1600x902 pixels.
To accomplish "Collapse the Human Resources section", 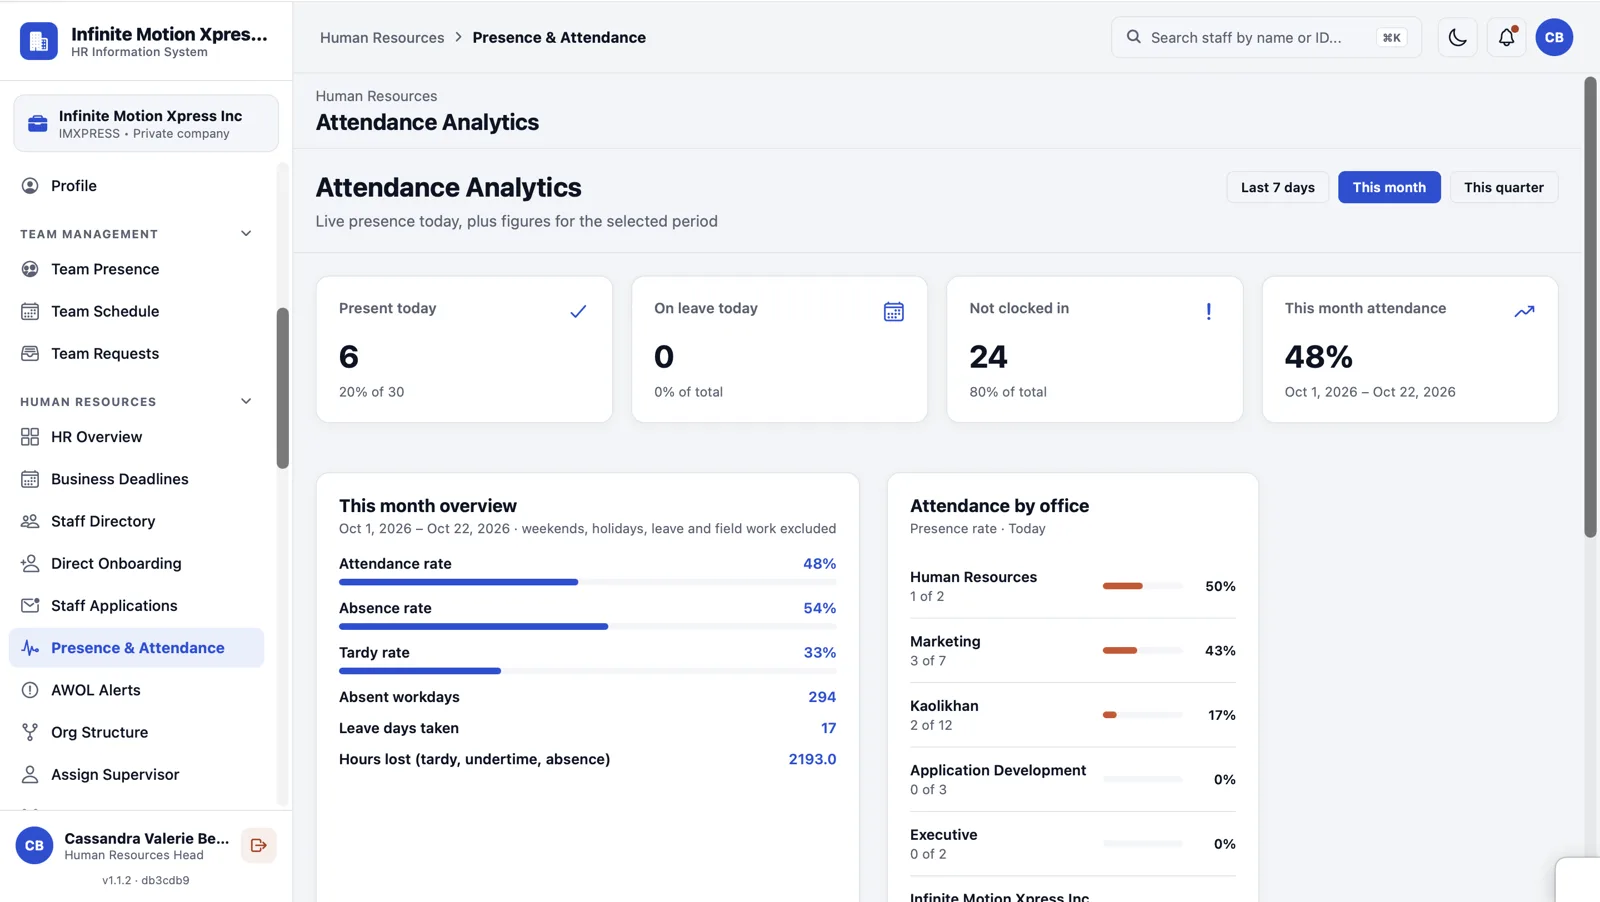I will coord(246,402).
